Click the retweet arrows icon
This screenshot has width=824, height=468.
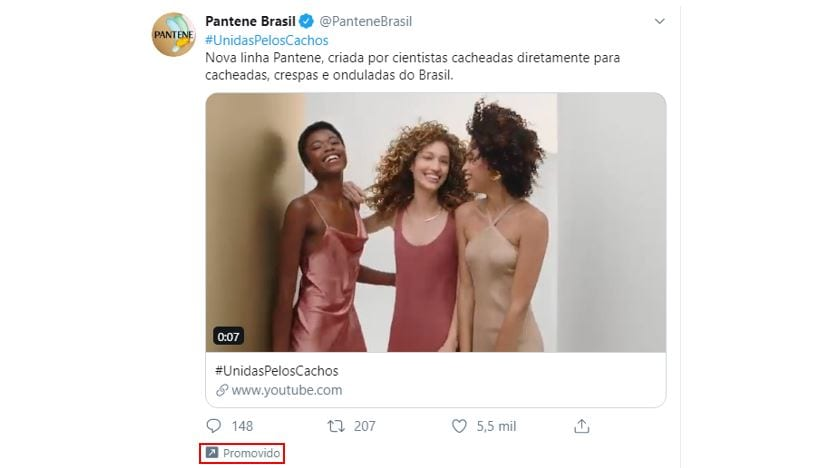(336, 426)
